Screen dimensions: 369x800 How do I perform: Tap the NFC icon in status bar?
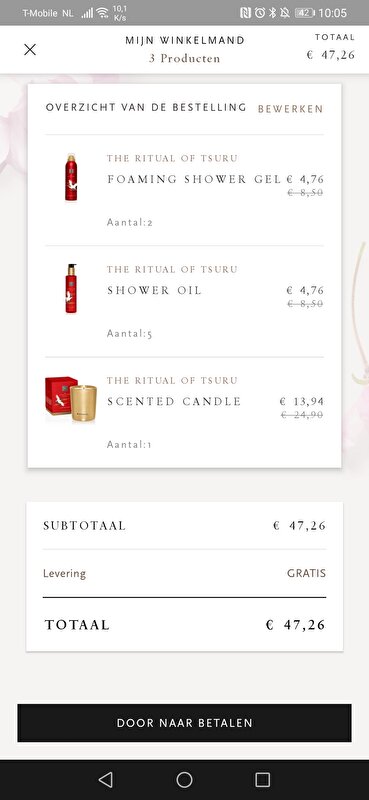coord(245,13)
